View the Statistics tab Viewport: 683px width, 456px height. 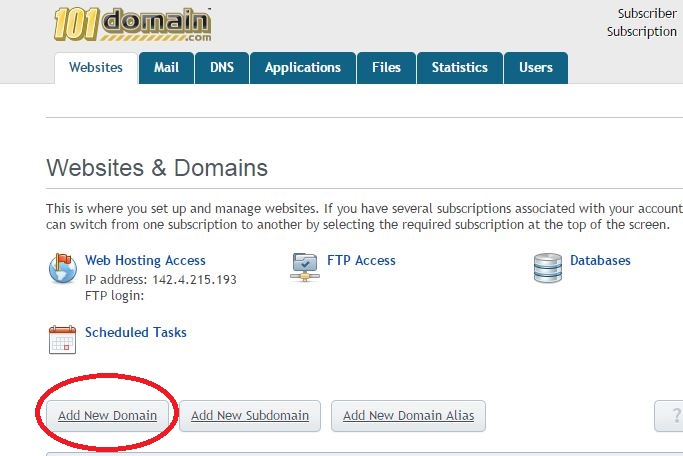(x=460, y=68)
